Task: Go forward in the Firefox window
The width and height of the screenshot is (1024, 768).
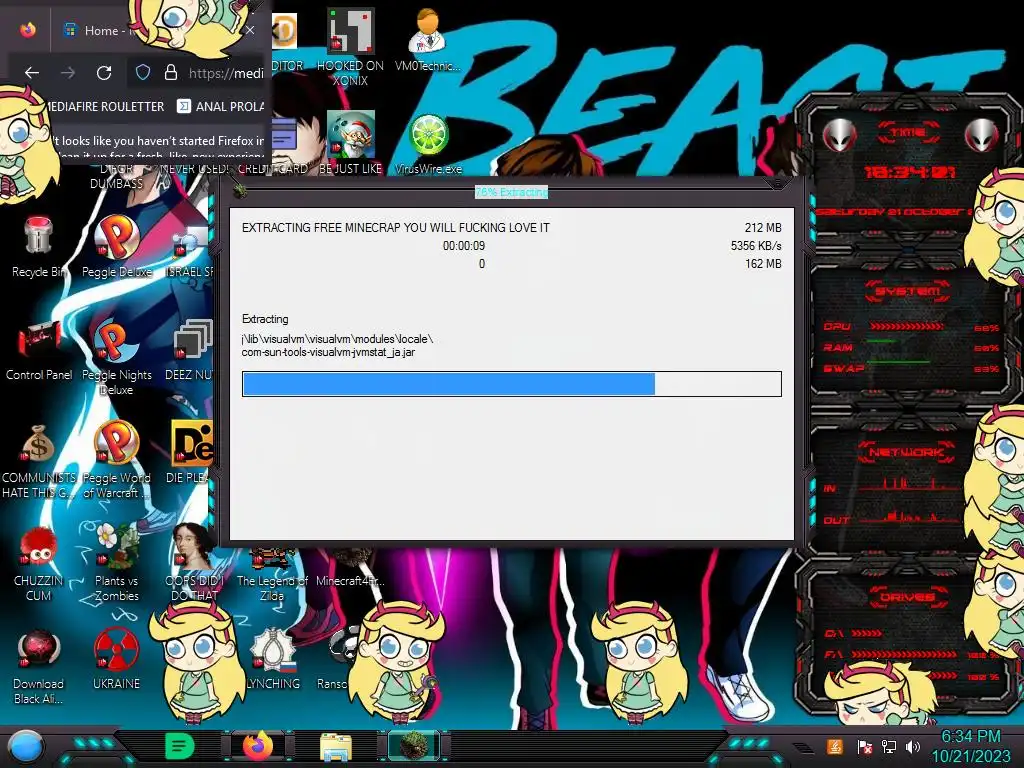Action: pos(67,72)
